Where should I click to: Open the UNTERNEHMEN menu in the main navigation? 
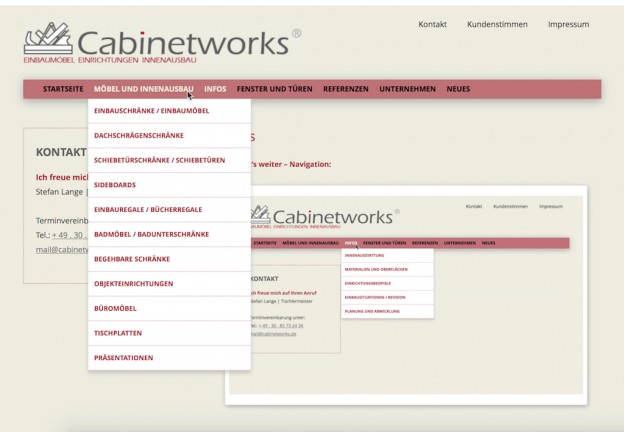(407, 89)
